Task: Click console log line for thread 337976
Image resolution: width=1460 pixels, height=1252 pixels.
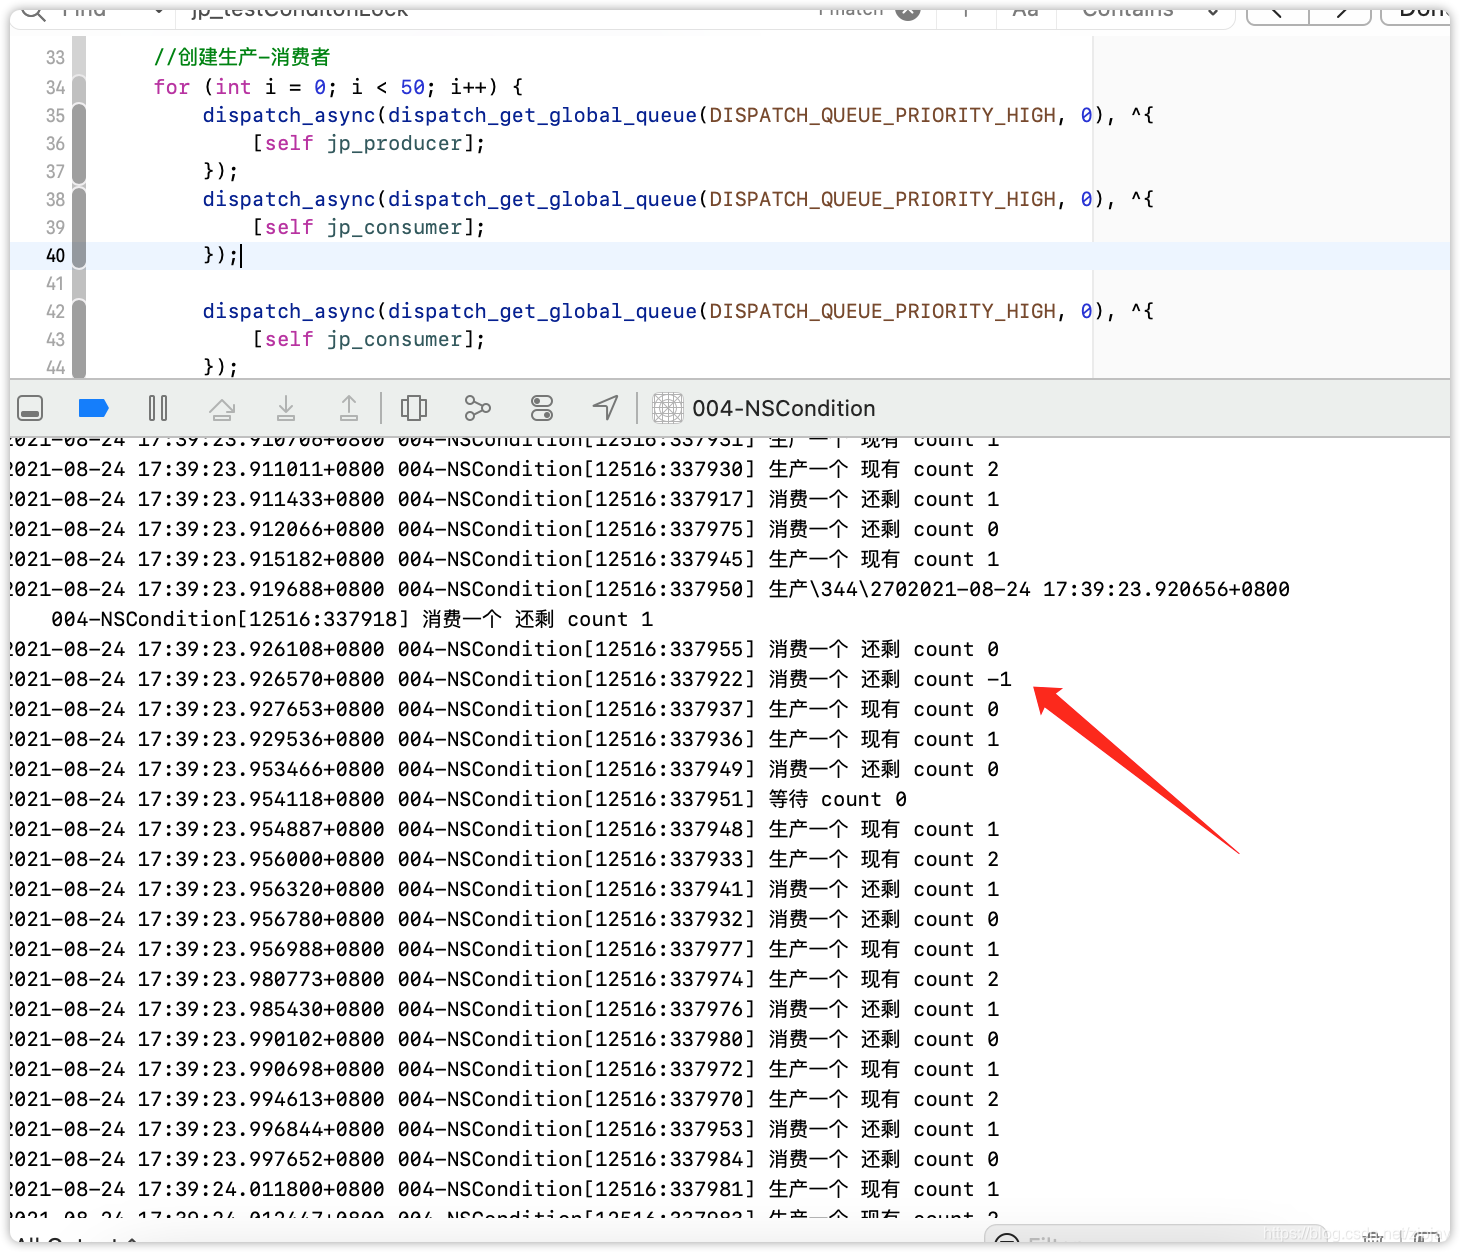Action: click(x=504, y=1009)
